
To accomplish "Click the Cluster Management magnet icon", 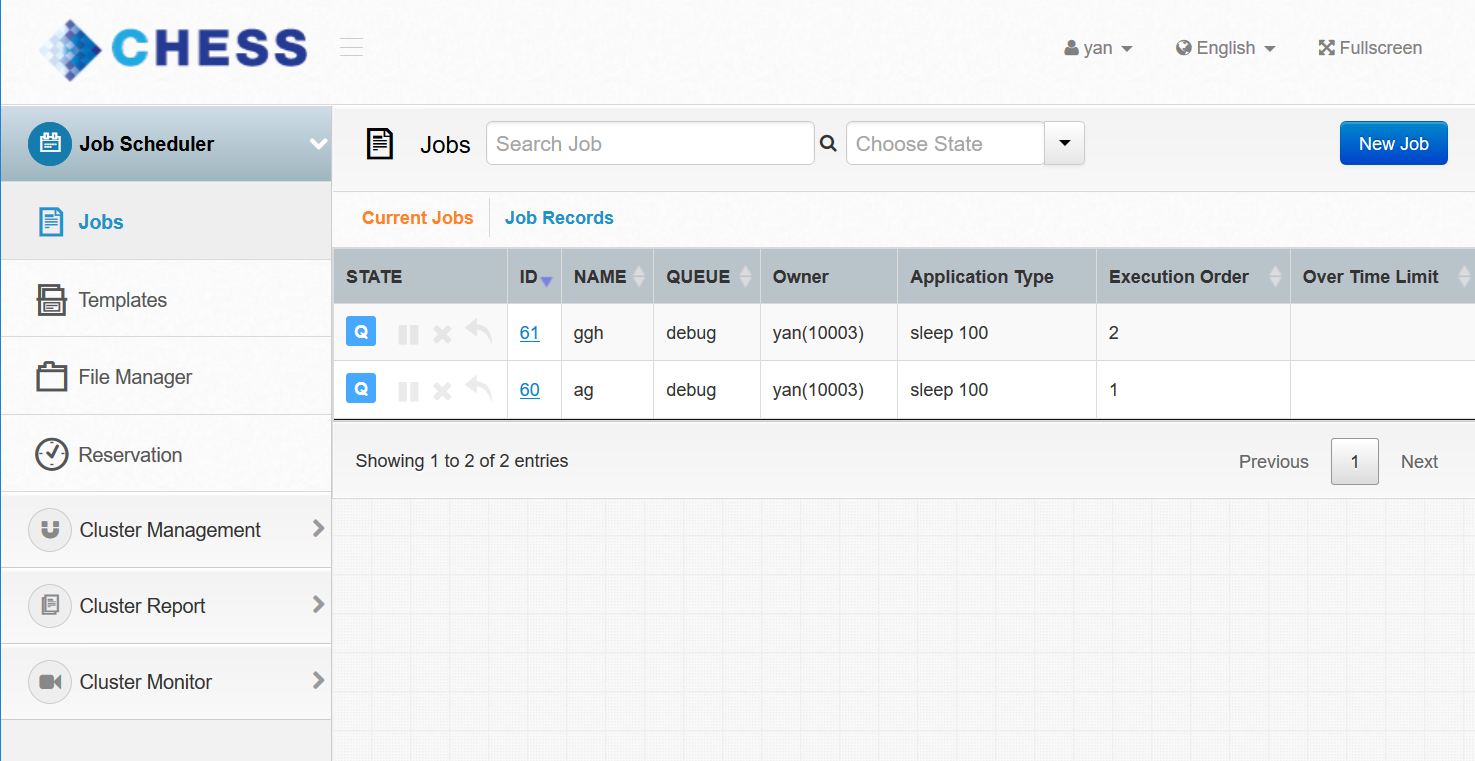I will (x=50, y=530).
